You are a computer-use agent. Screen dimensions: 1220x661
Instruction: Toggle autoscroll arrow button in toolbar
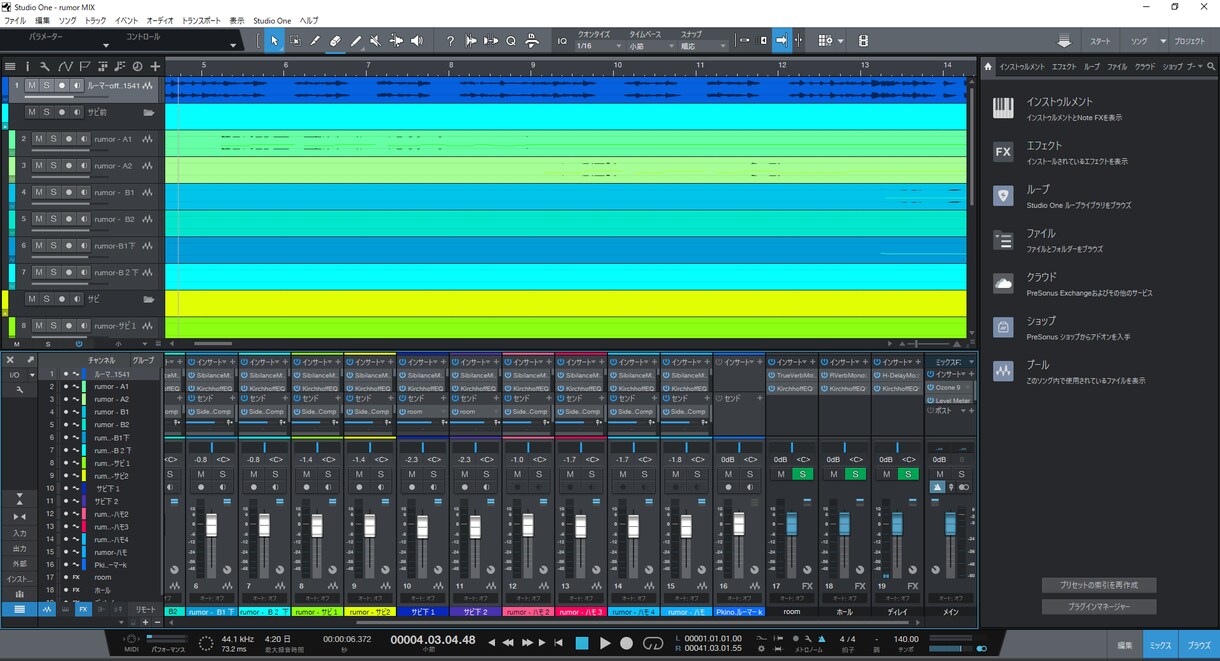[782, 41]
